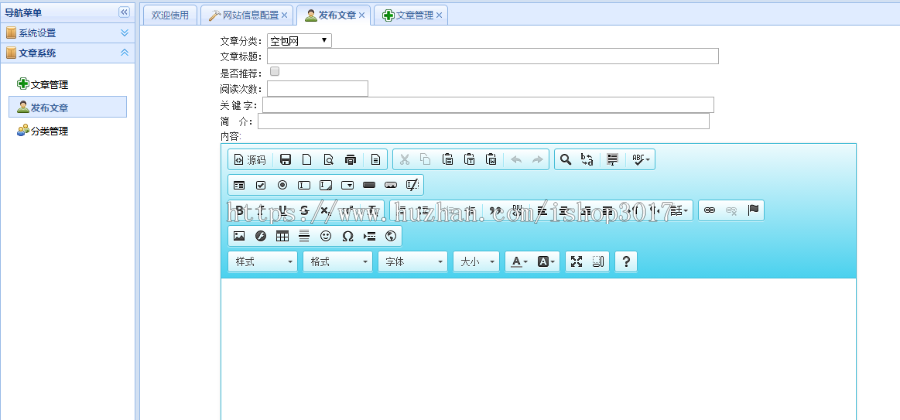Switch to the 网站信息配置 tab

[x=245, y=15]
